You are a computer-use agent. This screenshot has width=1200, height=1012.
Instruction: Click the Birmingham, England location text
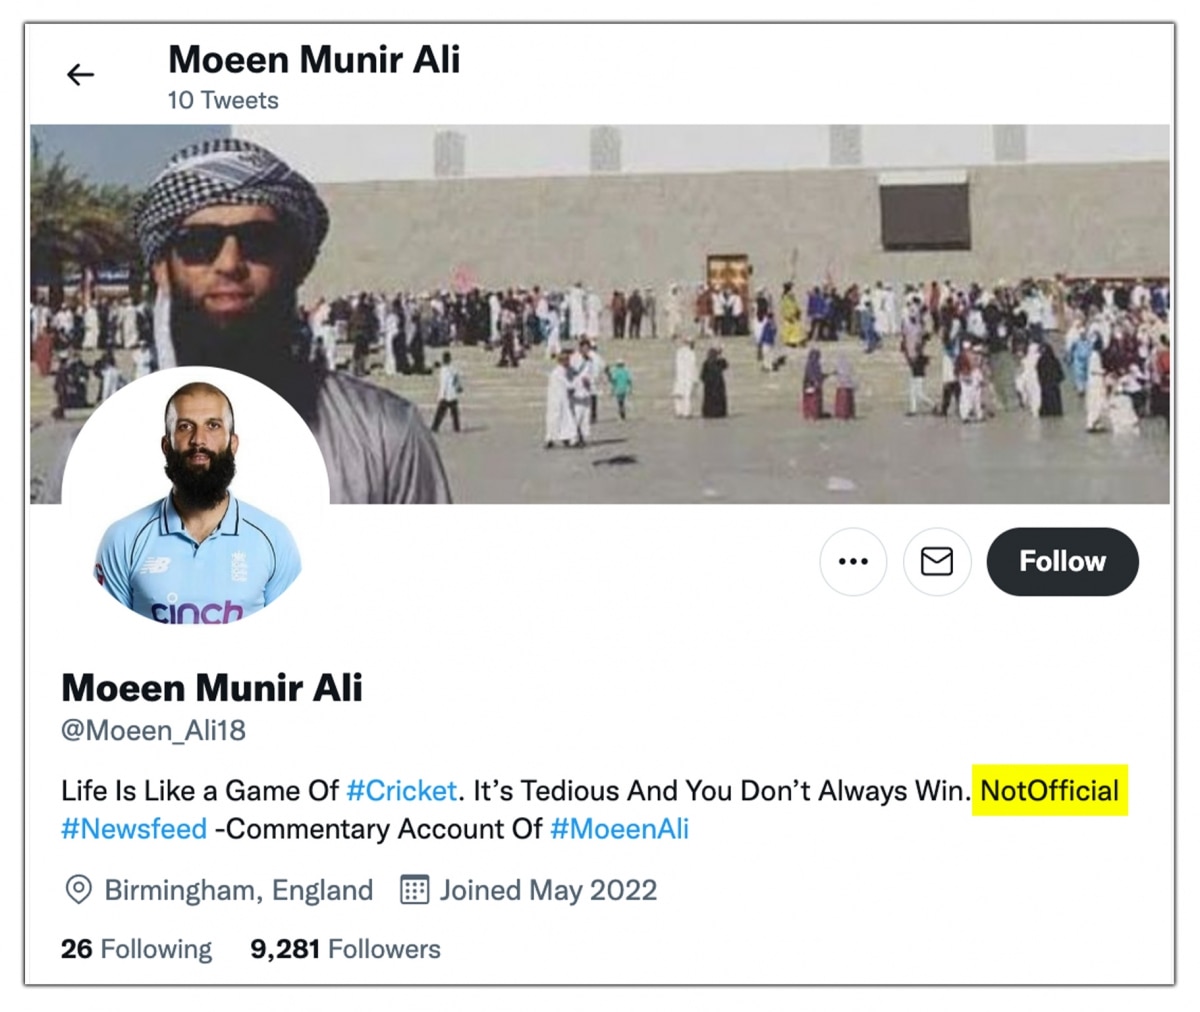[238, 890]
